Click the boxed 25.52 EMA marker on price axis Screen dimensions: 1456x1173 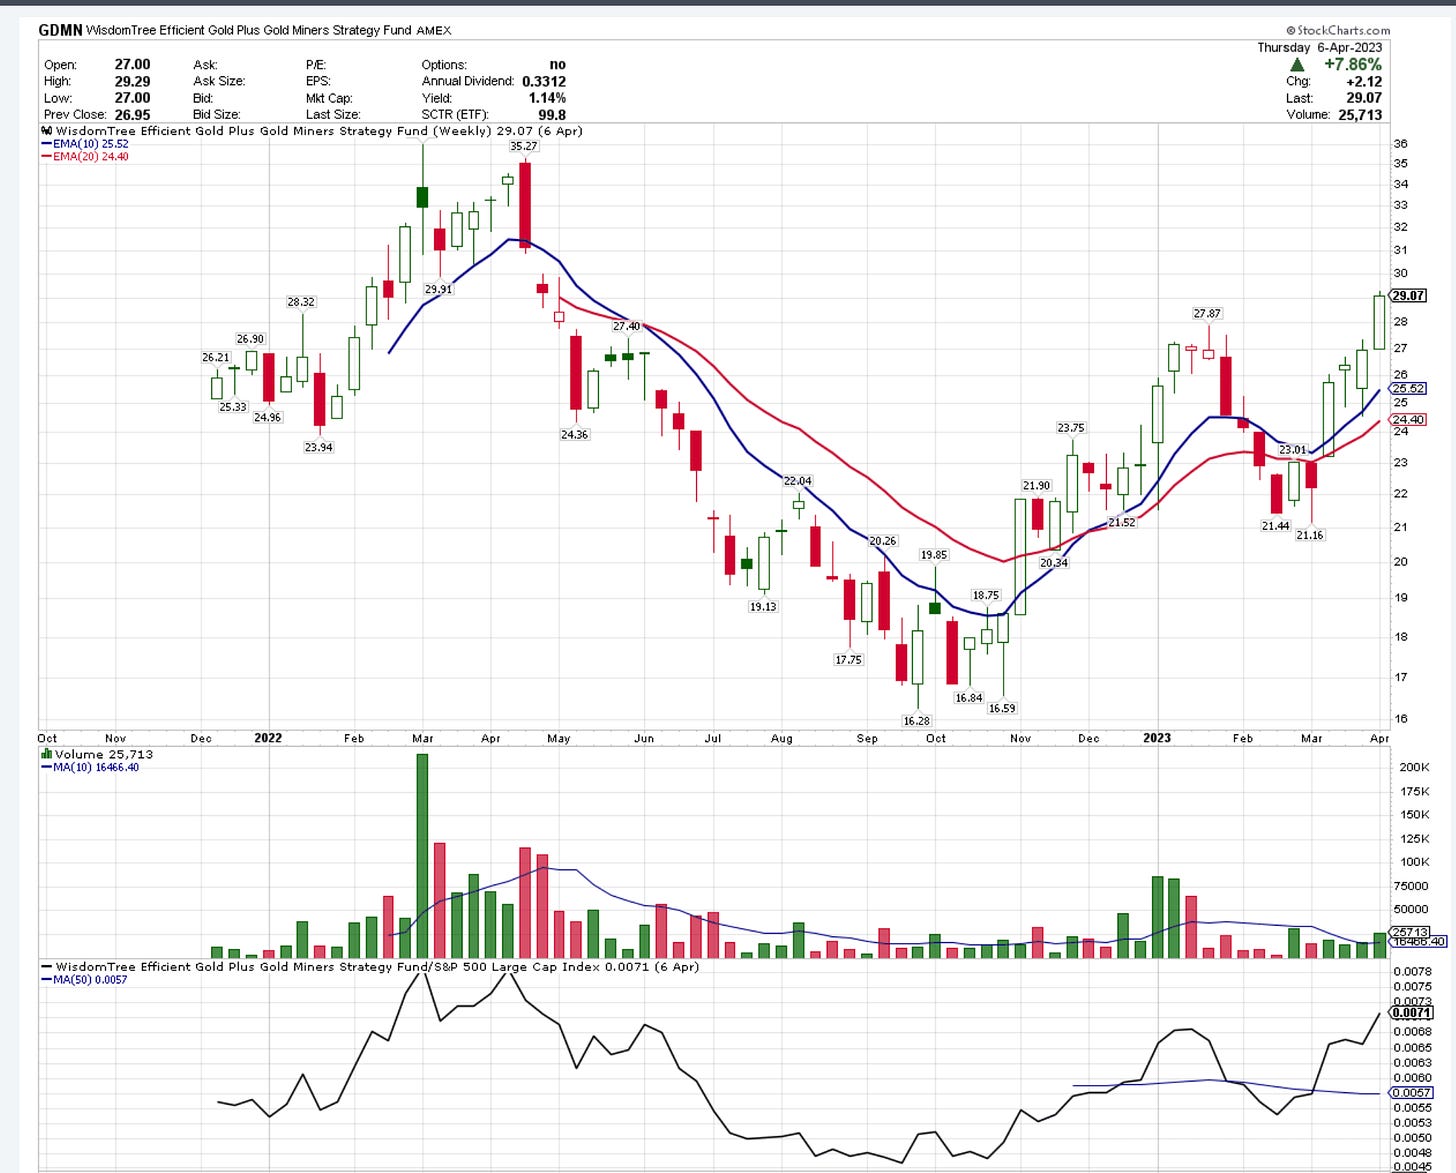[1408, 389]
